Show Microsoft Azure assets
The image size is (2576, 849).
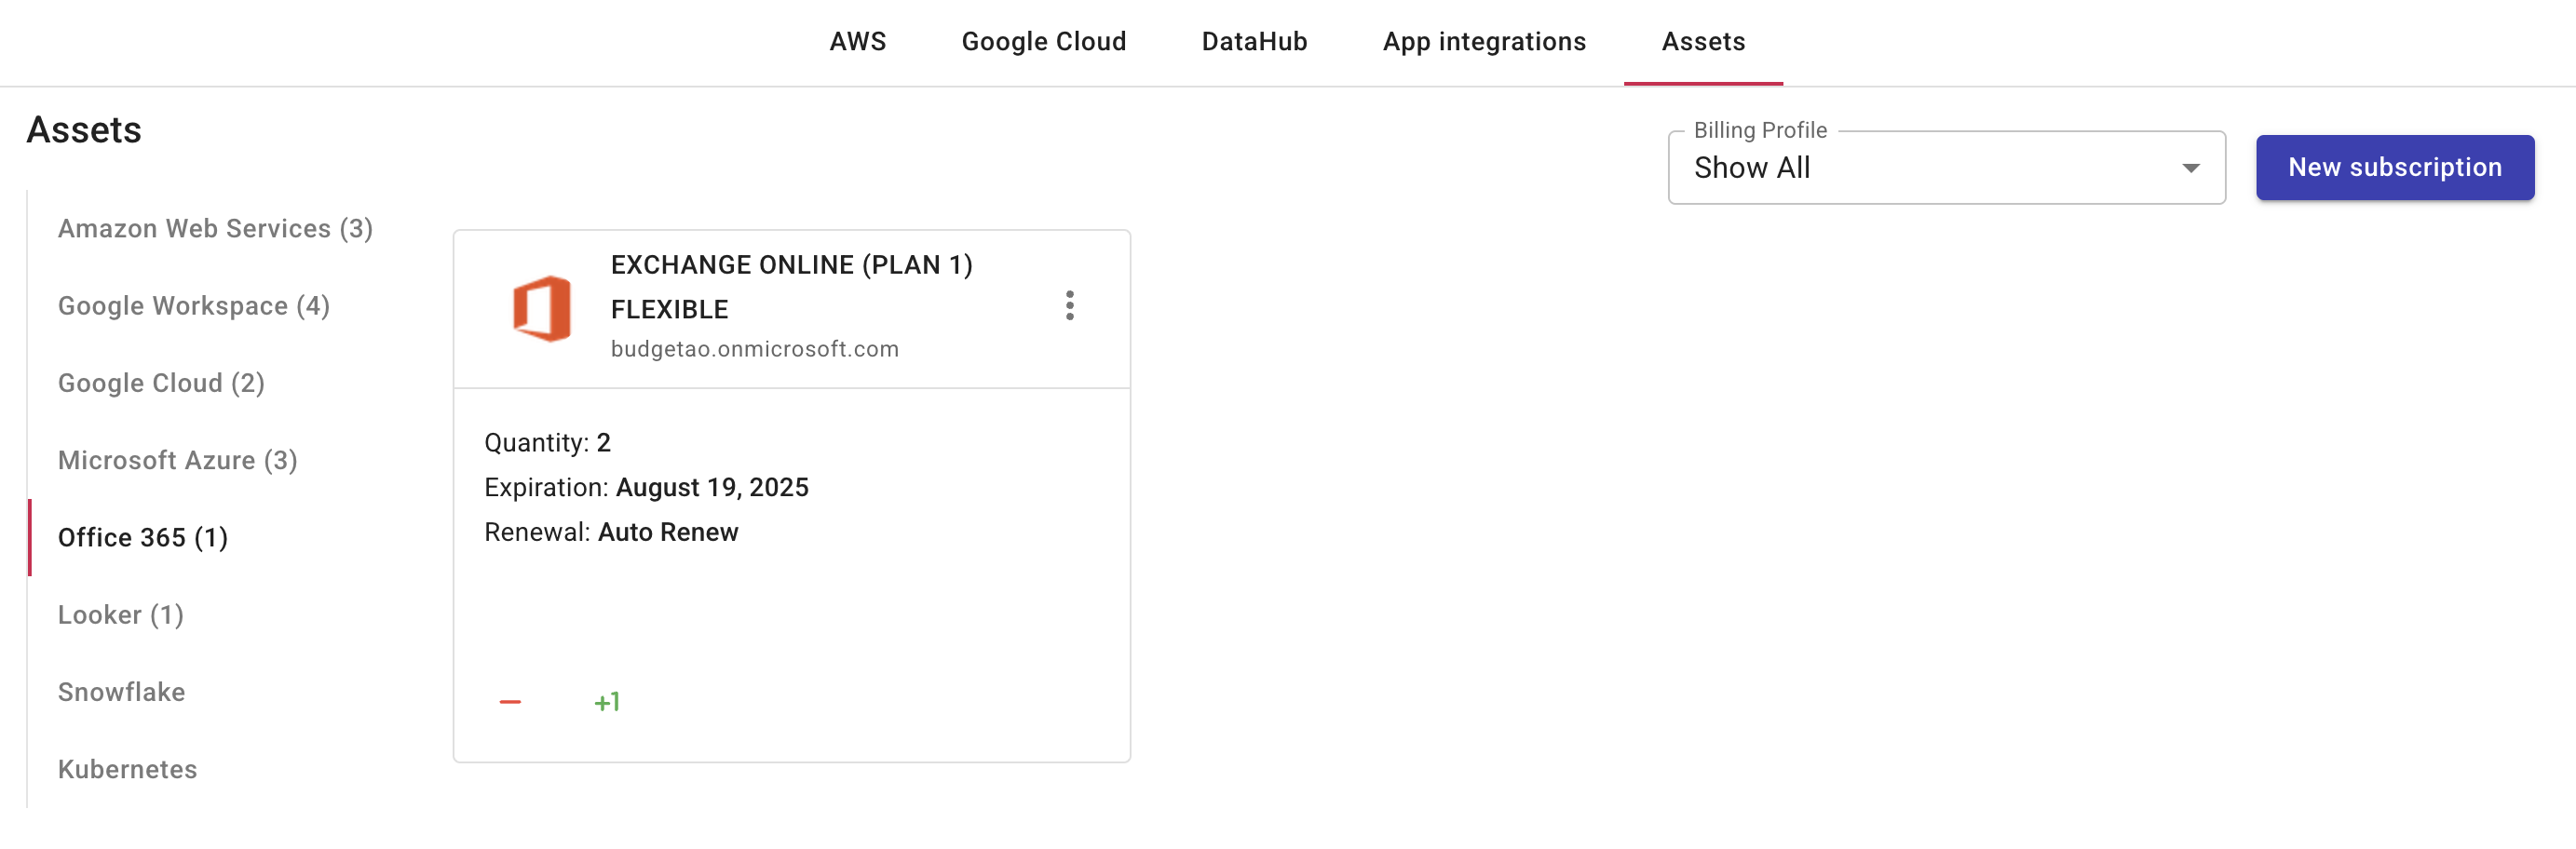click(177, 460)
